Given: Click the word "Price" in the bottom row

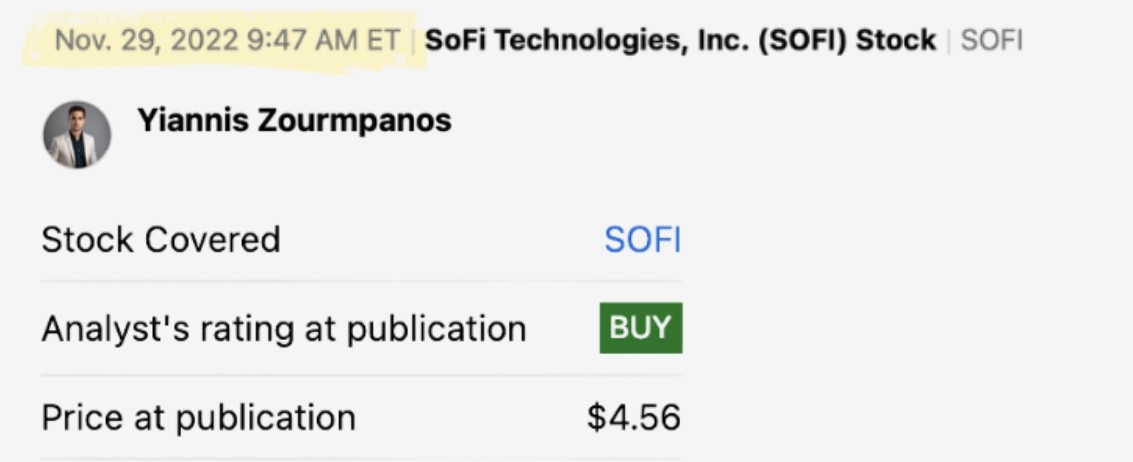Looking at the screenshot, I should [83, 416].
